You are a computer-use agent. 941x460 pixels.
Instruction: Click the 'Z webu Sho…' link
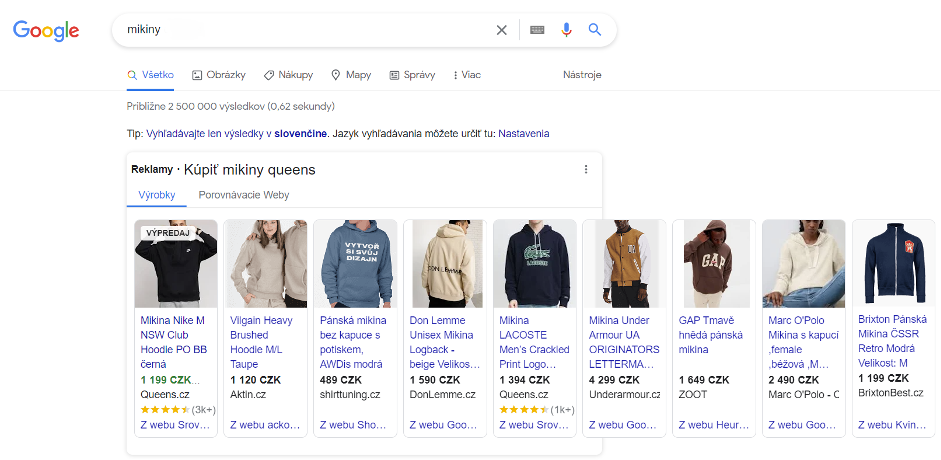pyautogui.click(x=355, y=425)
